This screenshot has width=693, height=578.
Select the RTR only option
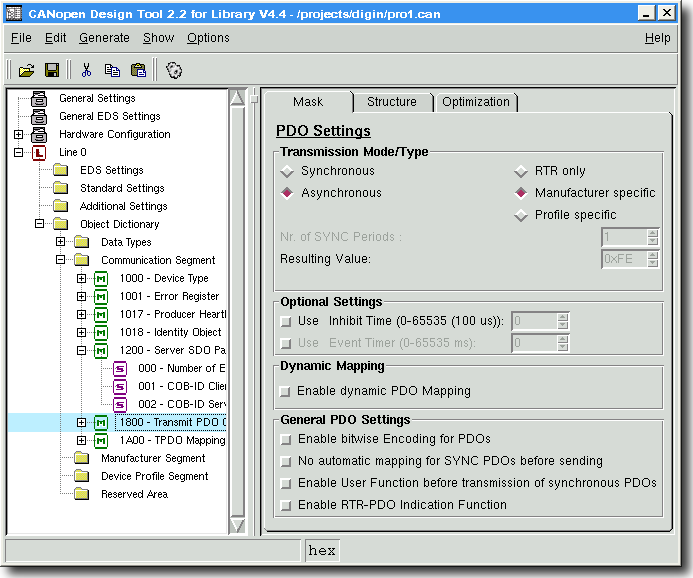coord(521,171)
